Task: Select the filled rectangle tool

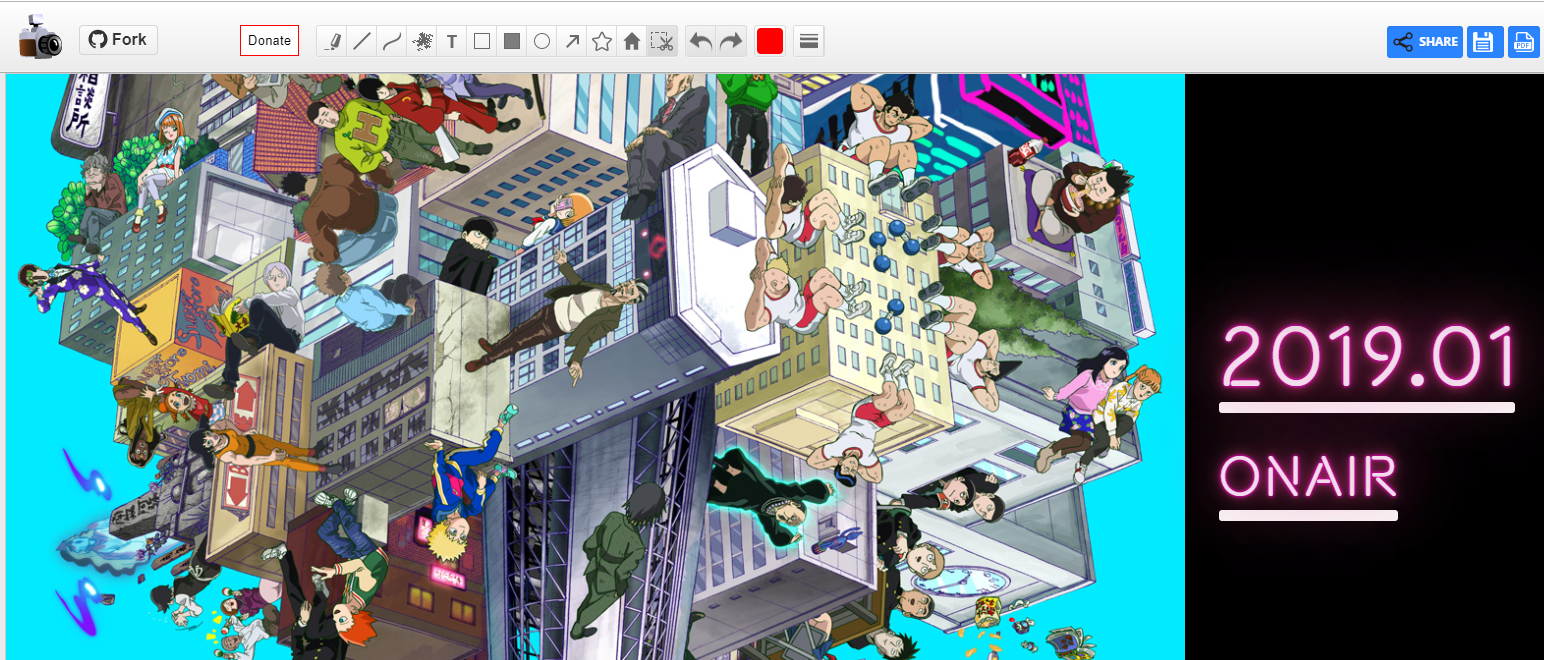Action: [x=512, y=41]
